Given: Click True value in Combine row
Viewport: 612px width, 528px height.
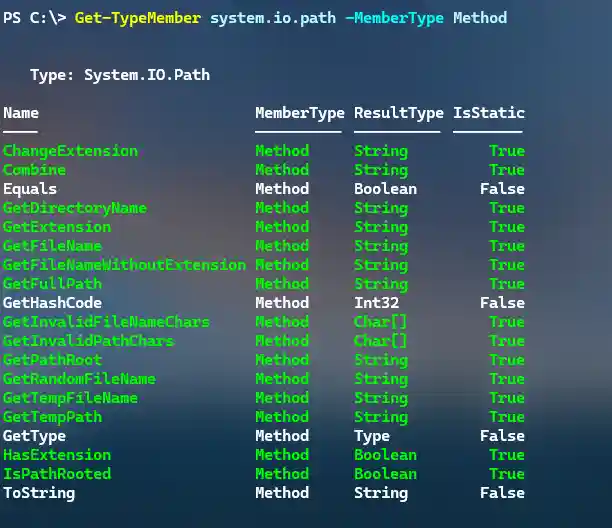Looking at the screenshot, I should click(507, 170).
